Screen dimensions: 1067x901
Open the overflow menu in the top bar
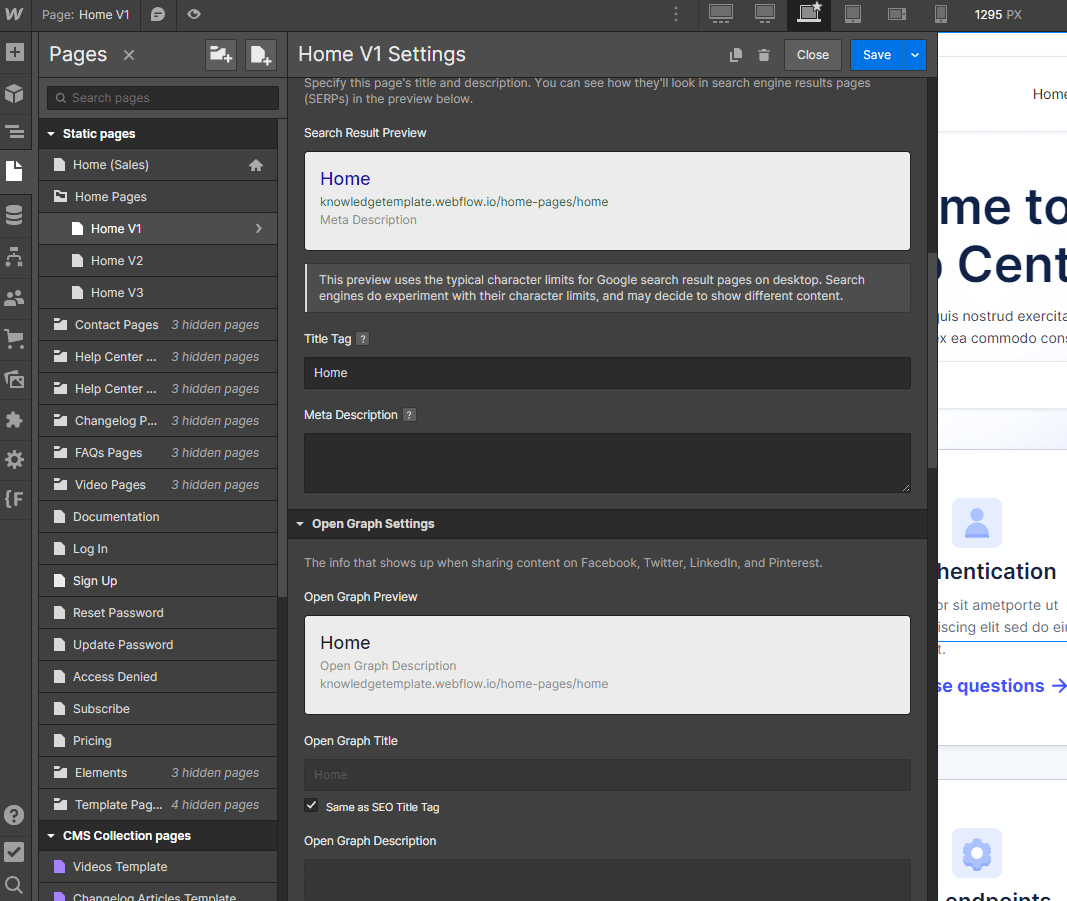676,14
